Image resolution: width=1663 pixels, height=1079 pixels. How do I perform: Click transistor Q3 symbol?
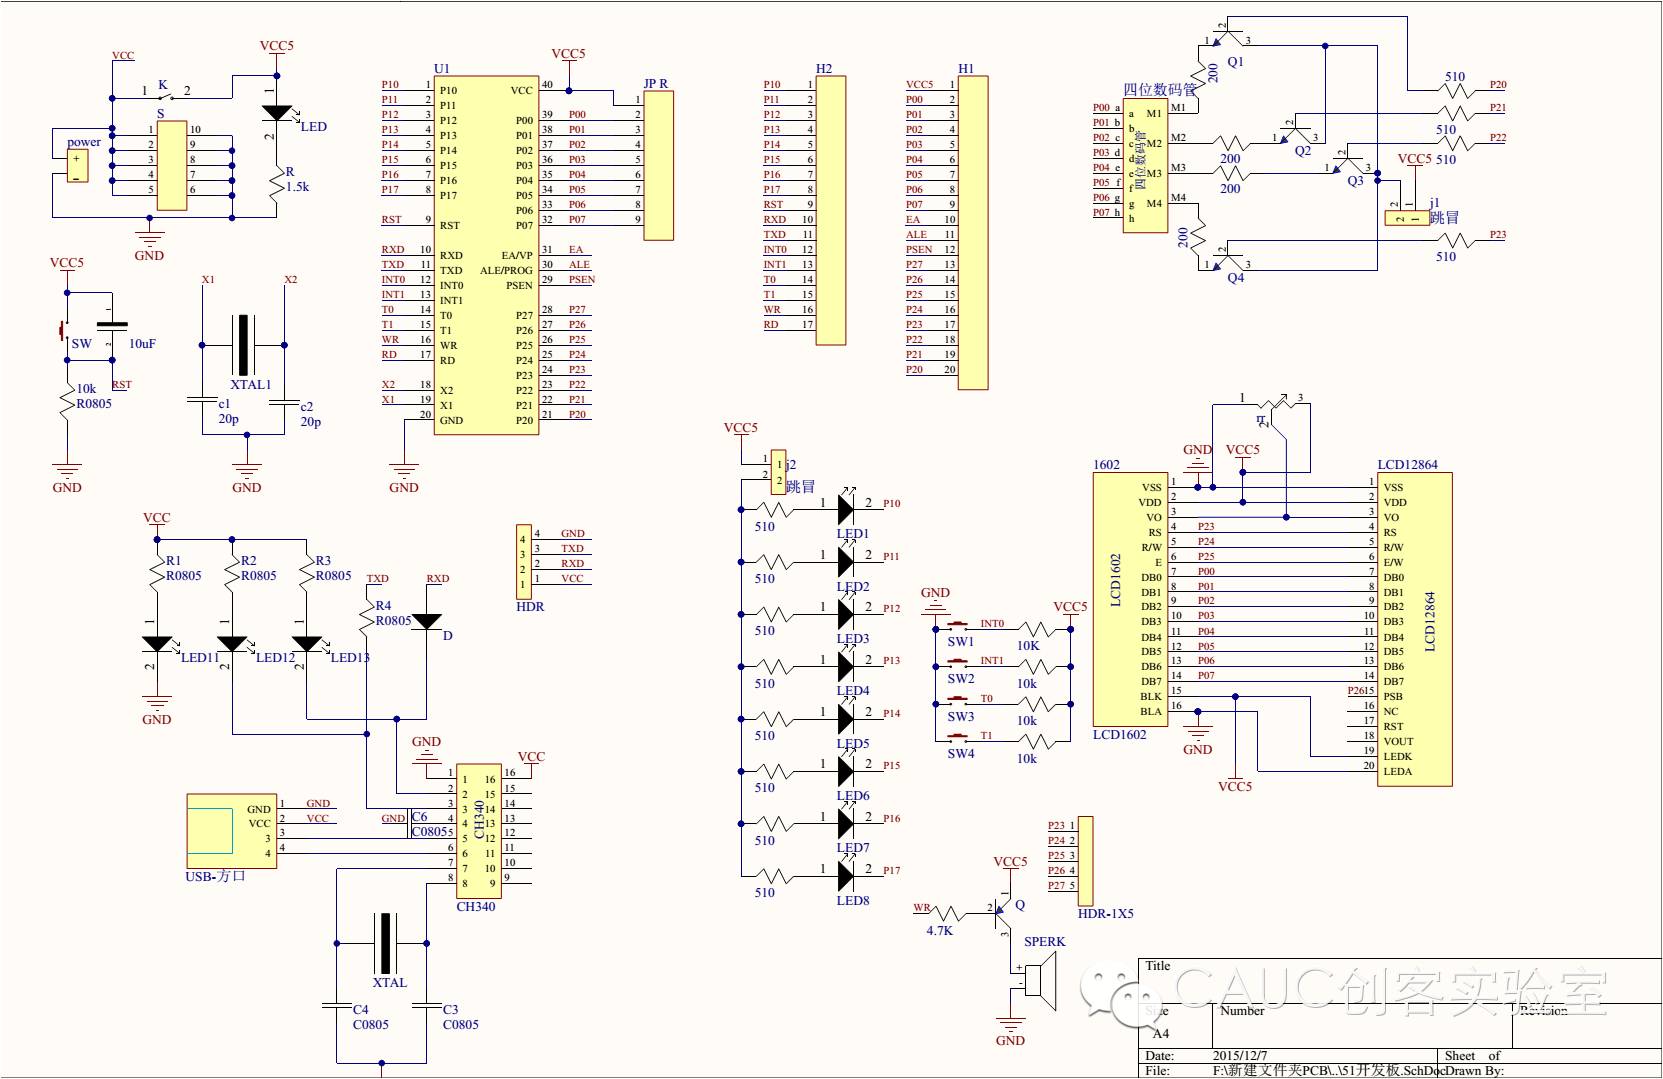click(1347, 162)
